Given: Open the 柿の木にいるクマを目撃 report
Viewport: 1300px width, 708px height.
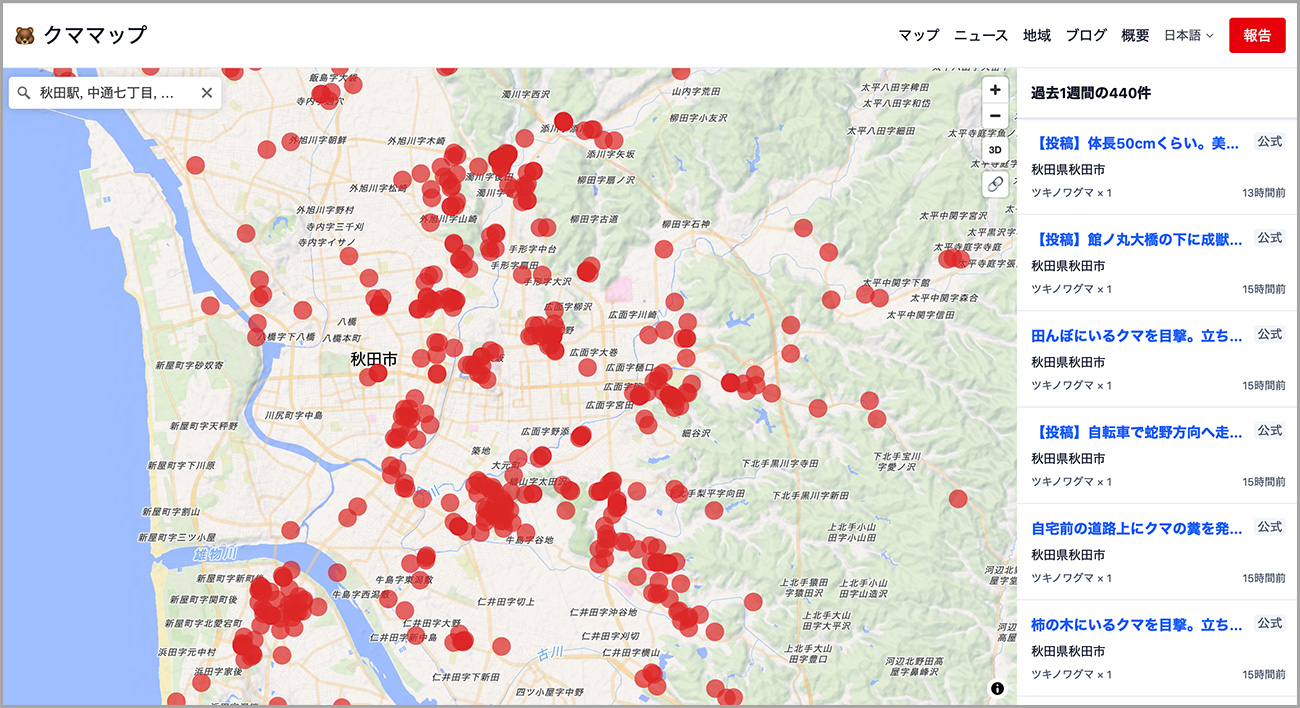Looking at the screenshot, I should [x=1135, y=625].
